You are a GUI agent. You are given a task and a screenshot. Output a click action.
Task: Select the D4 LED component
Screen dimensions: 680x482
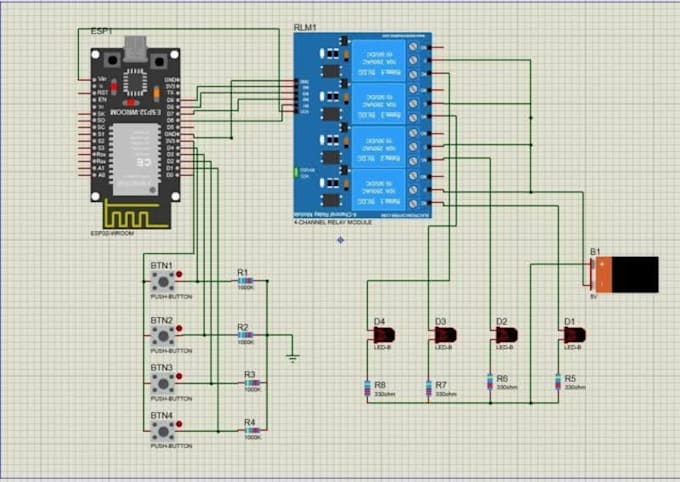click(x=384, y=335)
